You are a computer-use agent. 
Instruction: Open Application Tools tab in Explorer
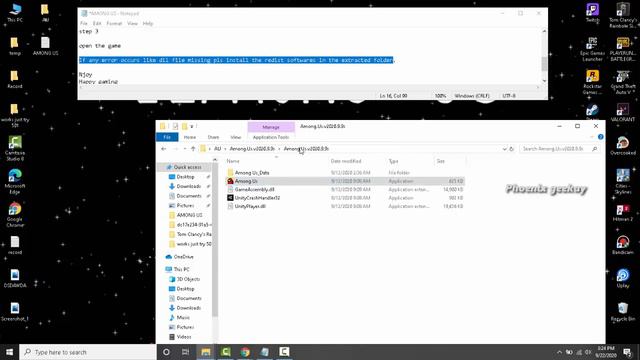(271, 137)
